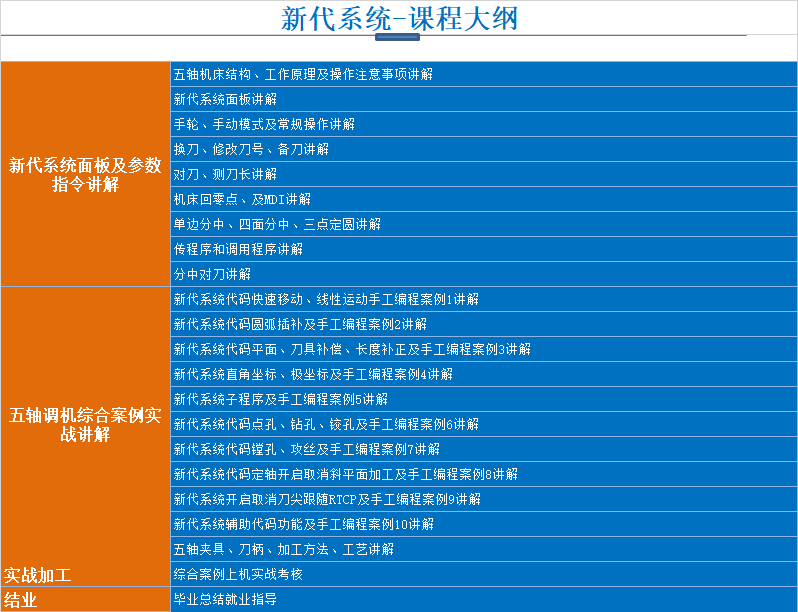Click the 结业 category cell
The image size is (798, 612).
22,600
